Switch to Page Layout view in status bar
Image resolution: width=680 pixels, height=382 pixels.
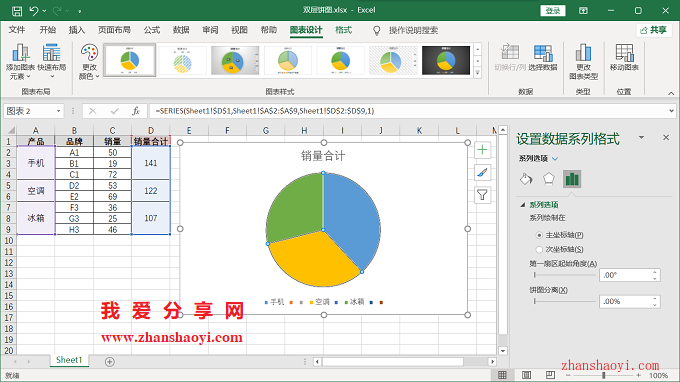tap(526, 375)
